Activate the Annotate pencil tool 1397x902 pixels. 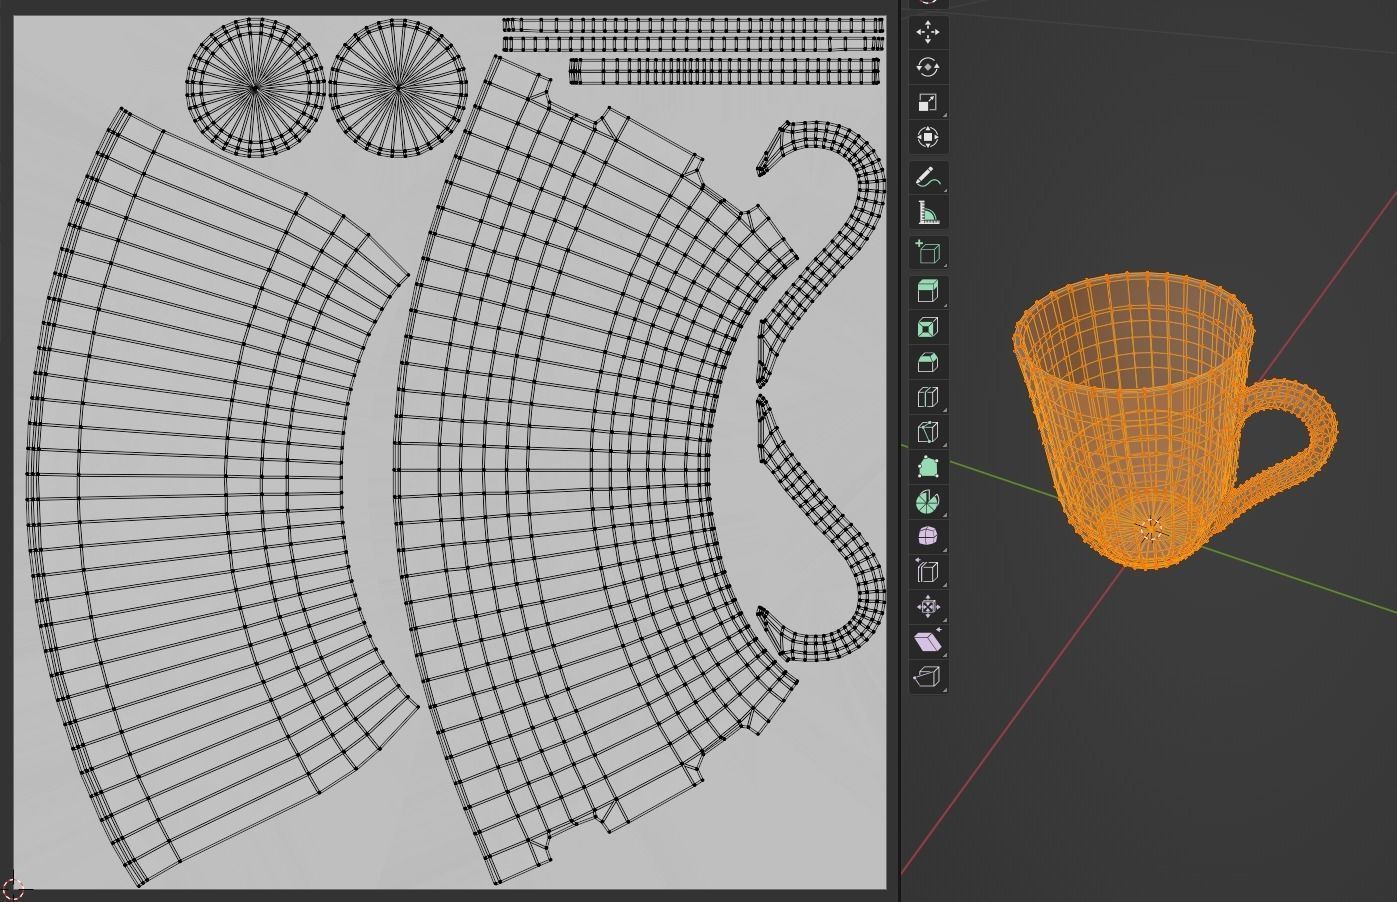928,178
